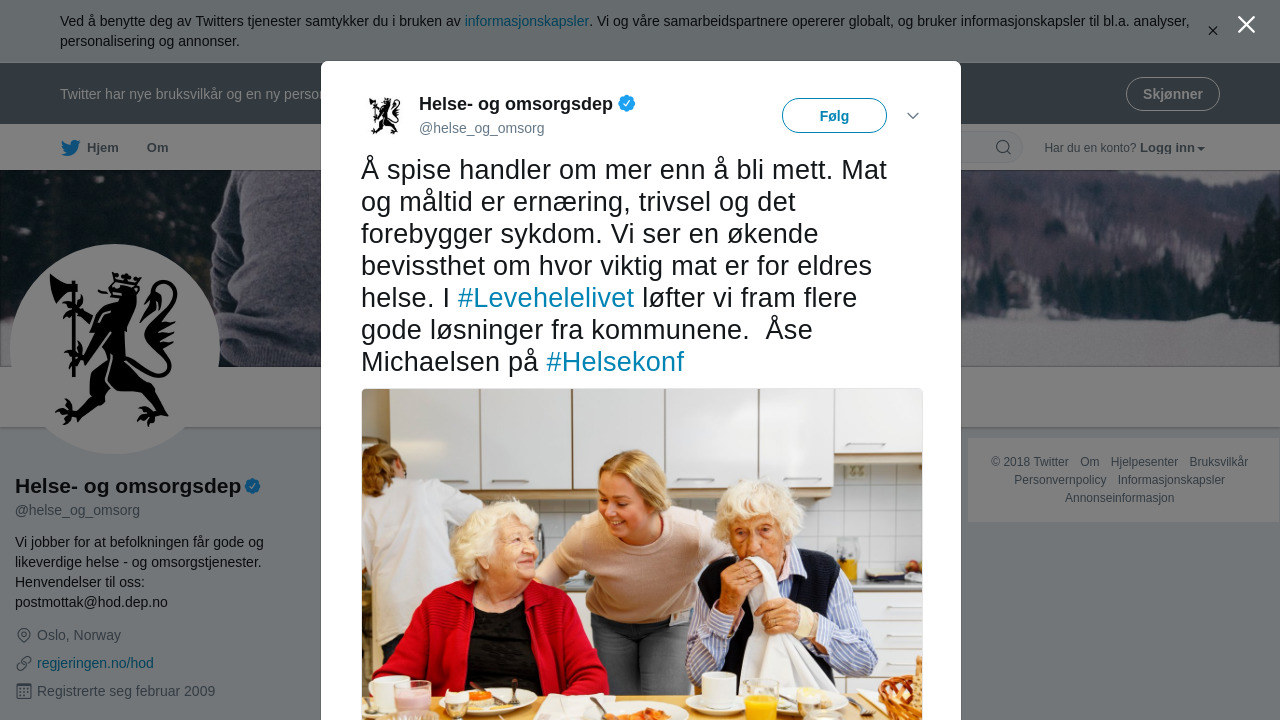Open the #Helsekonf hashtag

coord(615,362)
